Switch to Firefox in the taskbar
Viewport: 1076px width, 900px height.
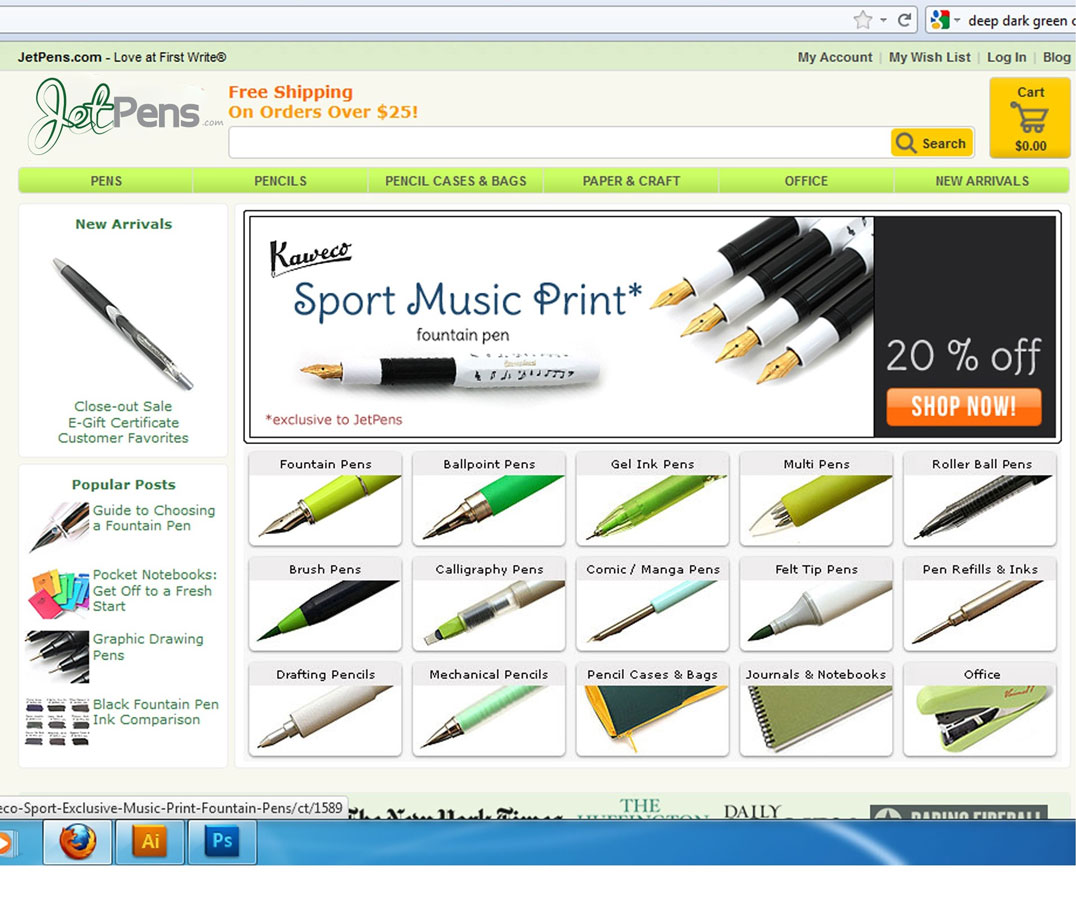click(x=78, y=842)
